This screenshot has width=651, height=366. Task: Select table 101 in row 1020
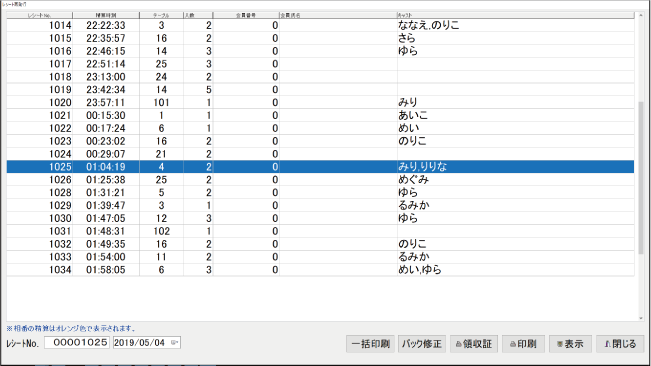point(161,102)
